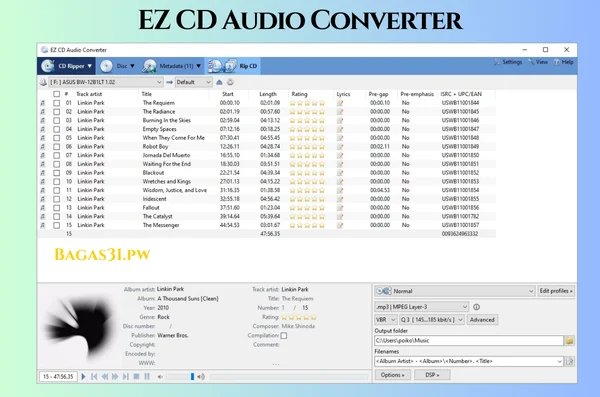This screenshot has height=397, width=600.
Task: Select the Blackout track title
Action: (153, 173)
